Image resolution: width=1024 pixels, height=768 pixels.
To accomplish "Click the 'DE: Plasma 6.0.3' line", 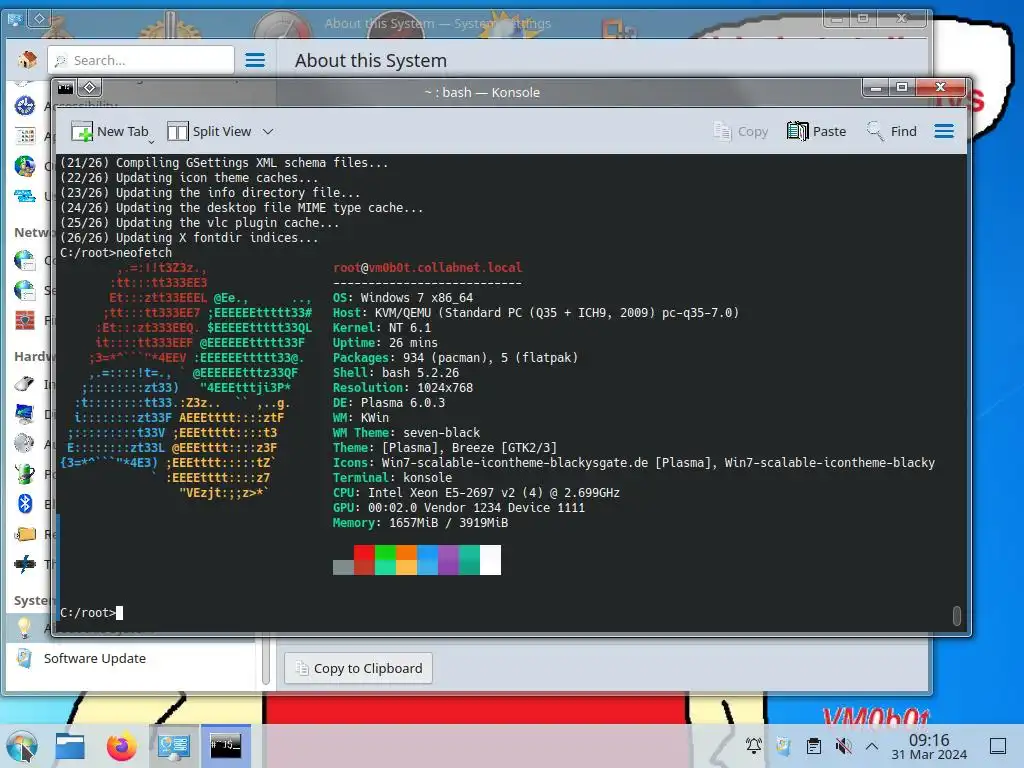I will 389,403.
